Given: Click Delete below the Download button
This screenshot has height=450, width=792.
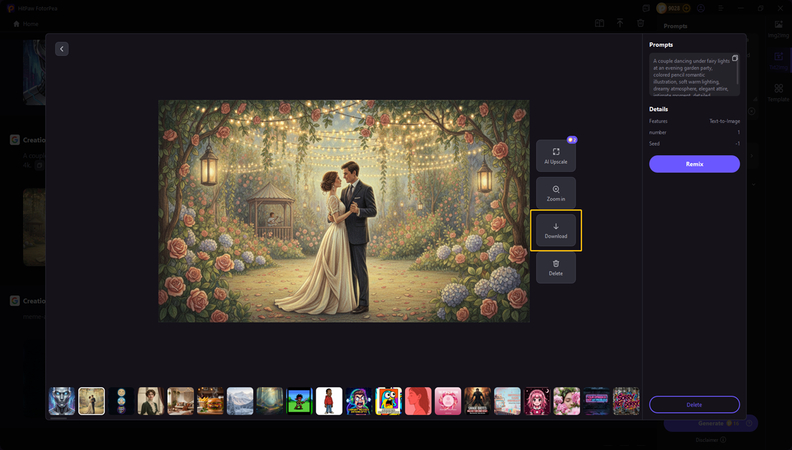Looking at the screenshot, I should tap(556, 267).
